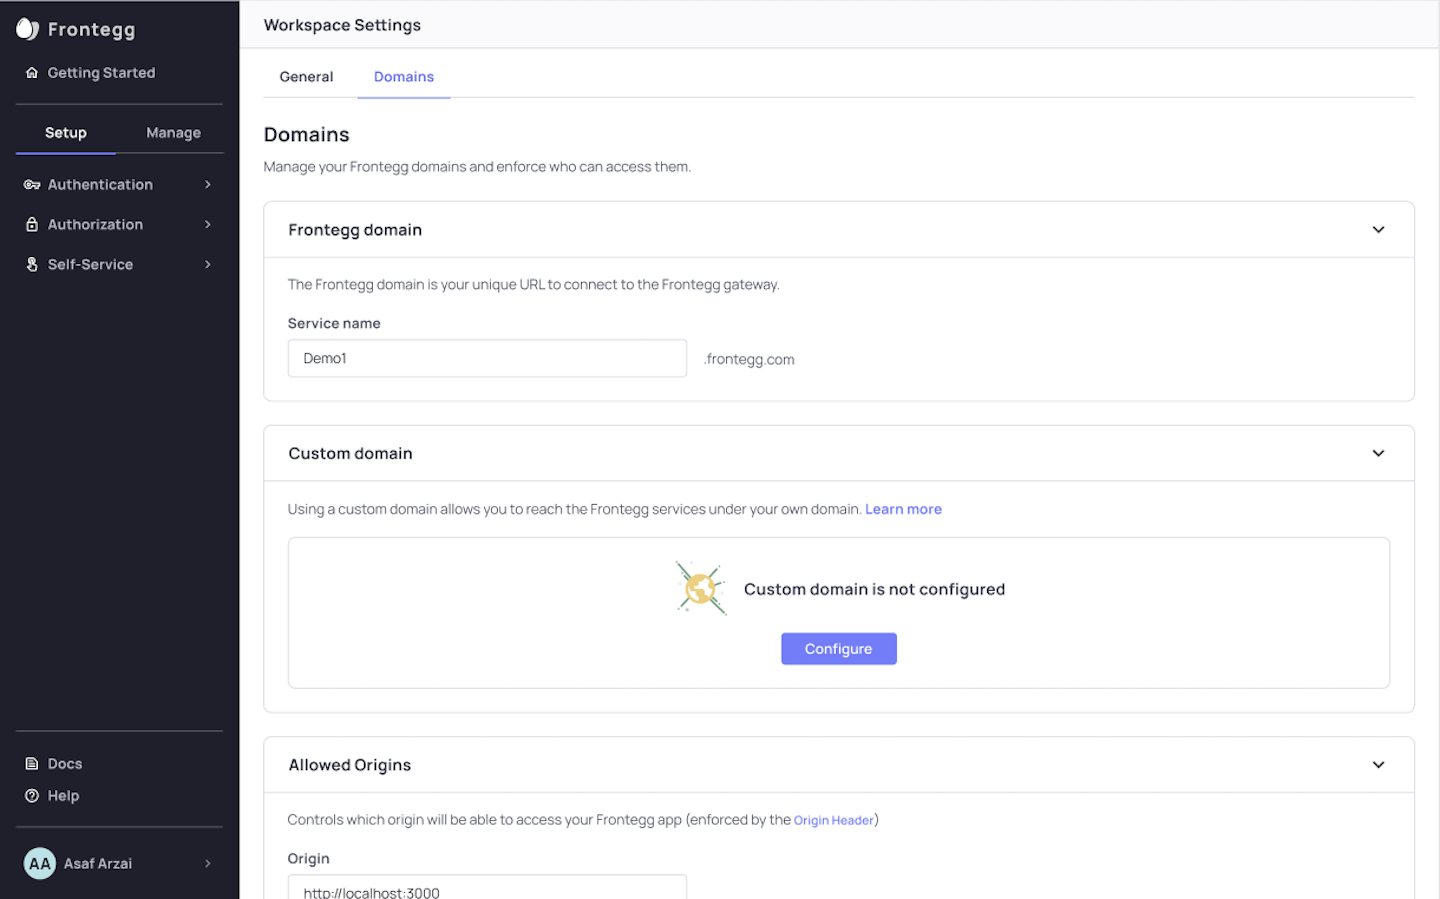The image size is (1440, 899).
Task: Open Docs document icon
Action: (x=32, y=764)
